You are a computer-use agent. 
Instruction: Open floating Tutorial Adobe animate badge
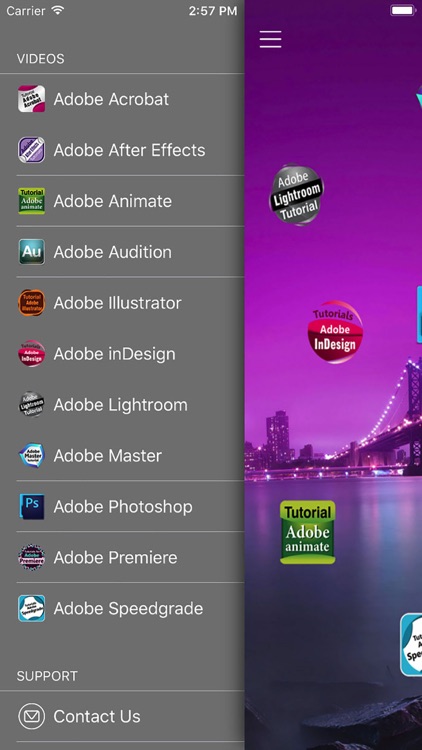pyautogui.click(x=308, y=532)
